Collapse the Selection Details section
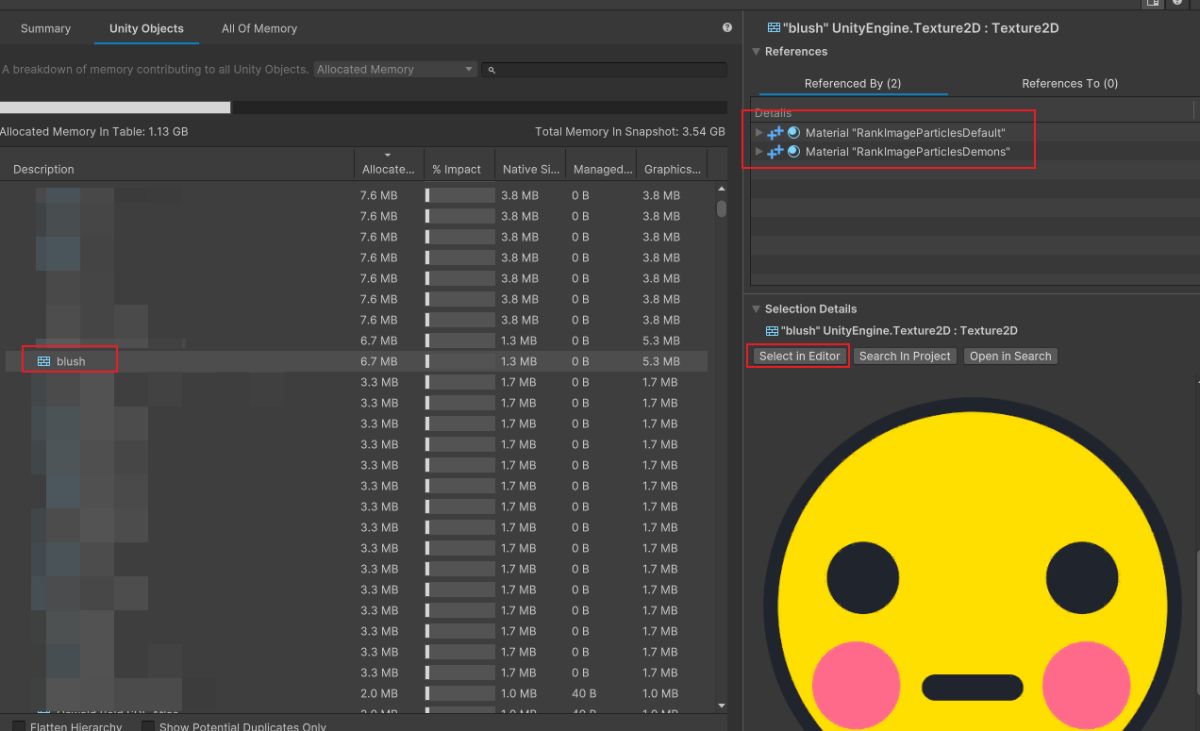The width and height of the screenshot is (1200, 731). [755, 309]
